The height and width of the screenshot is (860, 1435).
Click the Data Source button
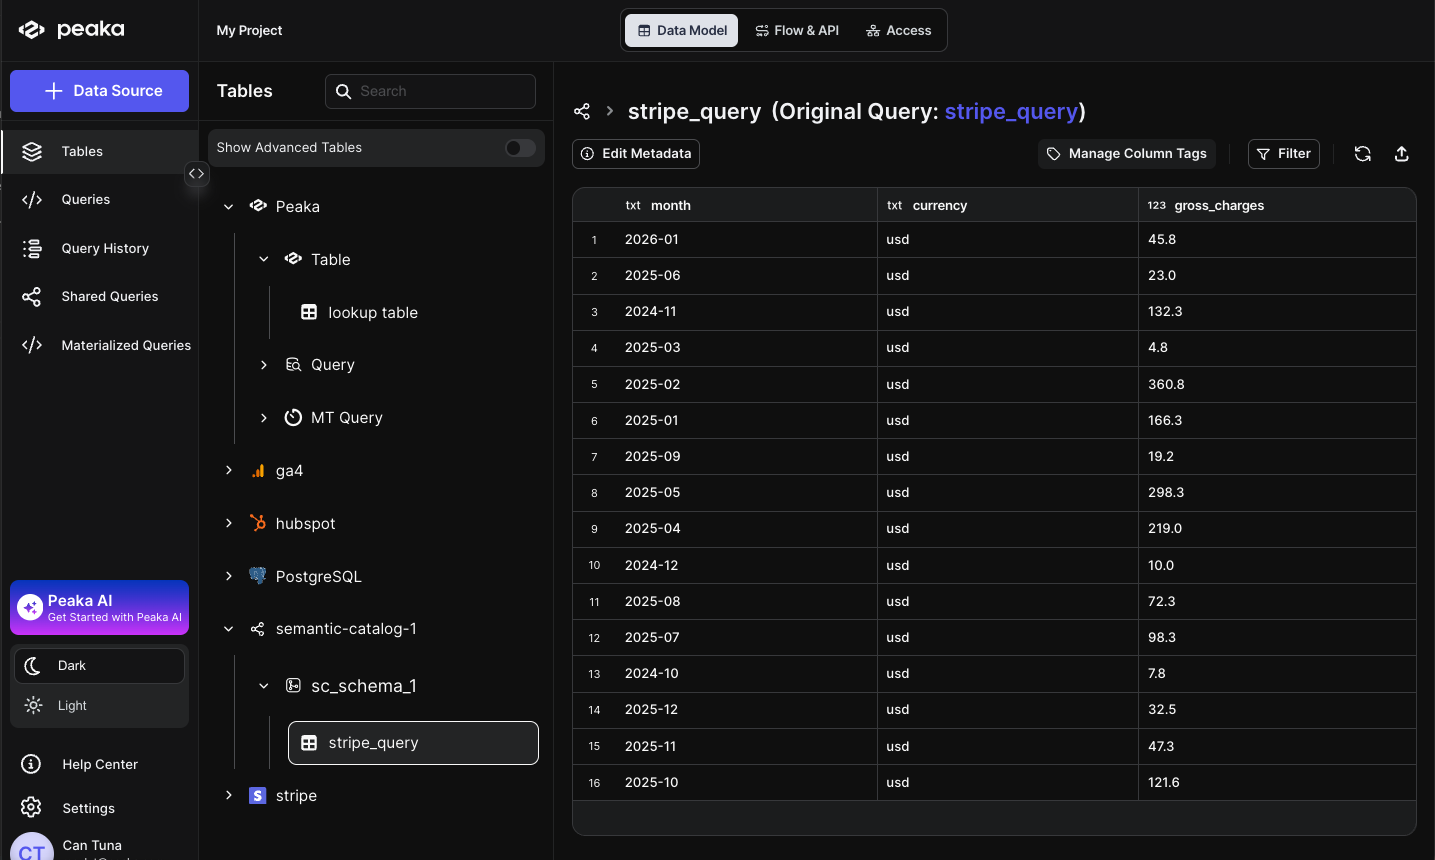[99, 91]
